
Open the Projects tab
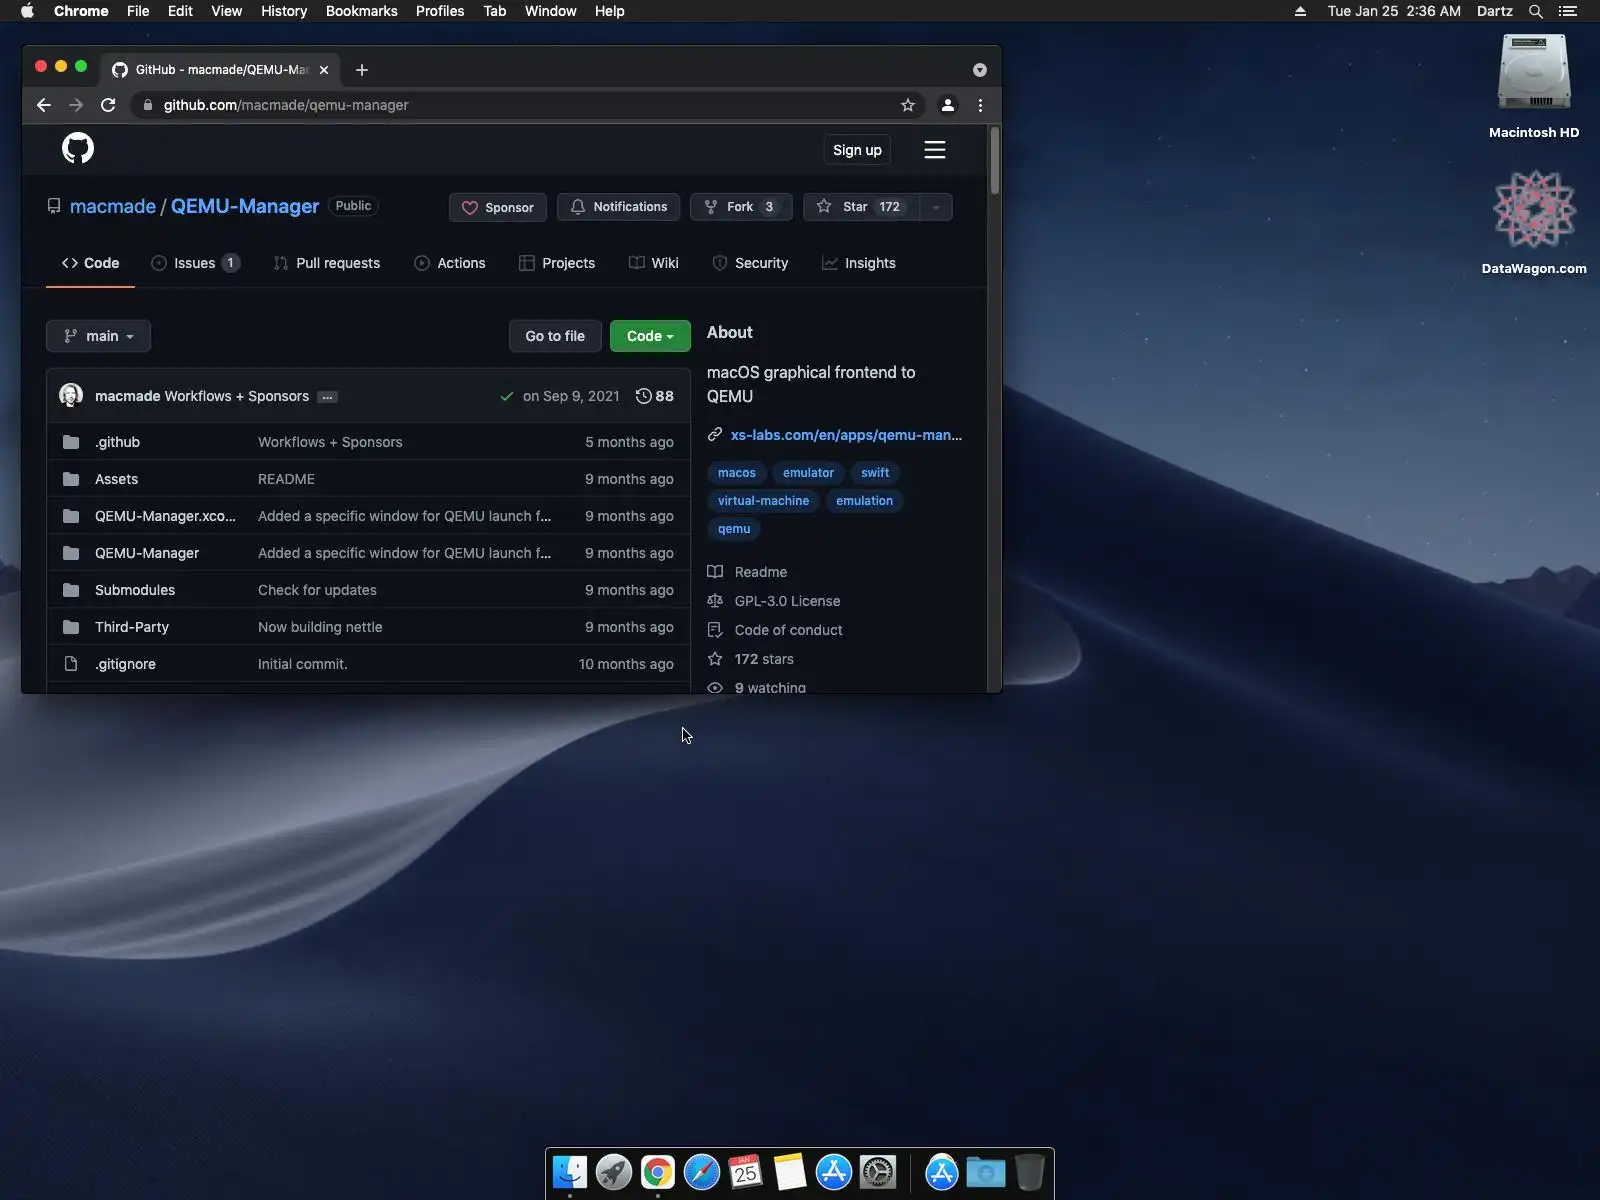[x=557, y=263]
